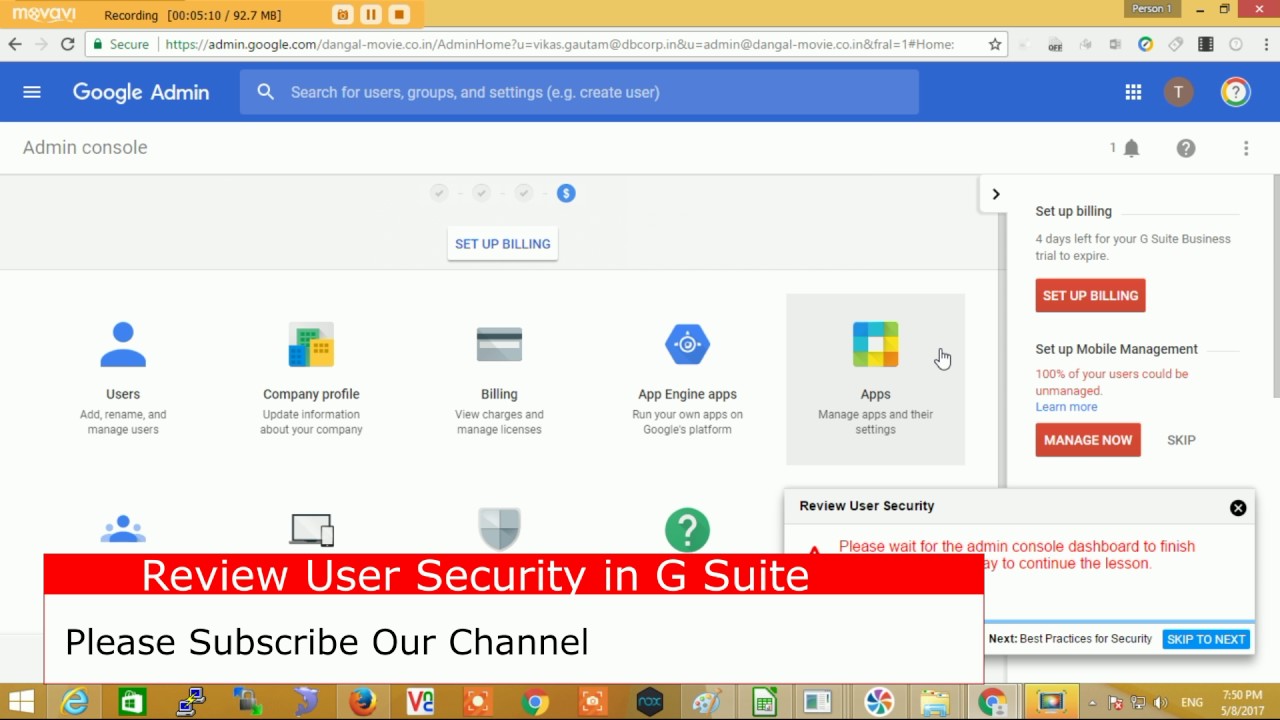This screenshot has height=720, width=1280.
Task: Click the search magnifier icon
Action: click(265, 92)
